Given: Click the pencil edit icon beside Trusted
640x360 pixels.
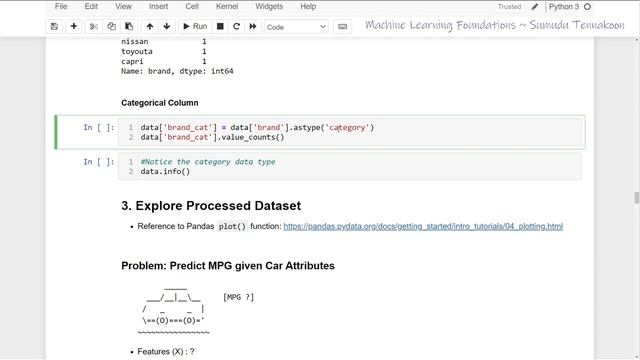Looking at the screenshot, I should pos(535,7).
